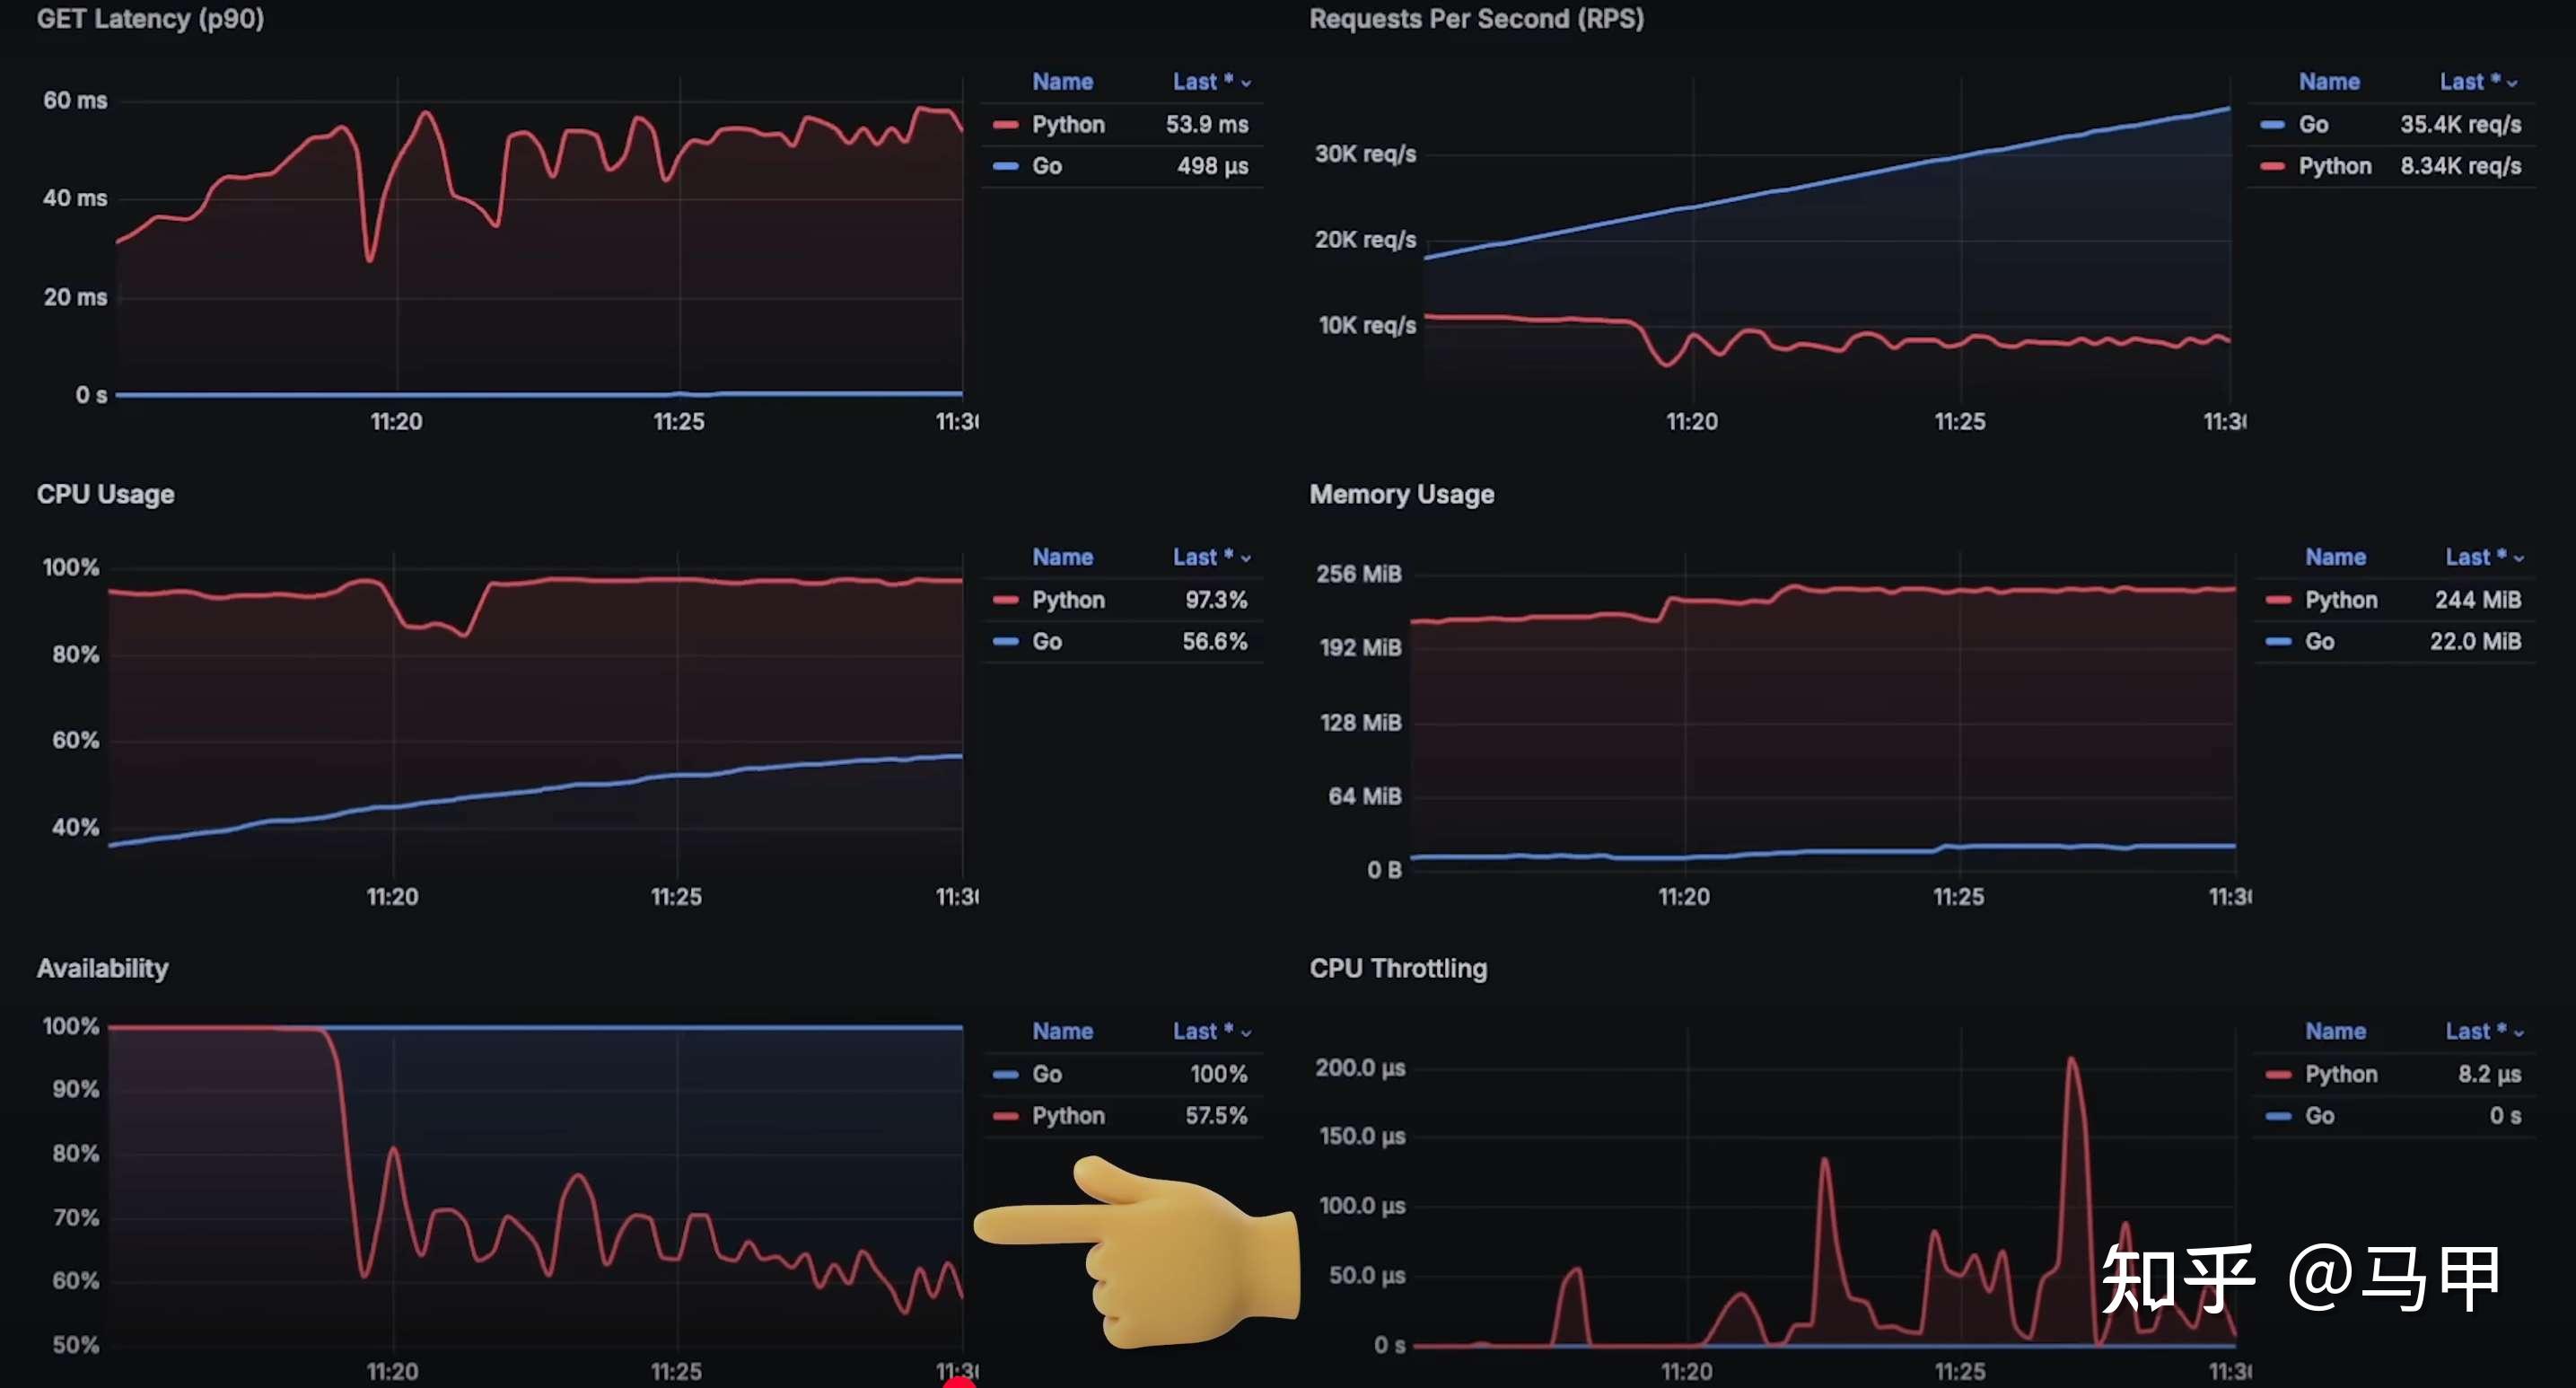Open CPU Throttling panel title menu
The height and width of the screenshot is (1388, 2576).
click(x=1397, y=968)
